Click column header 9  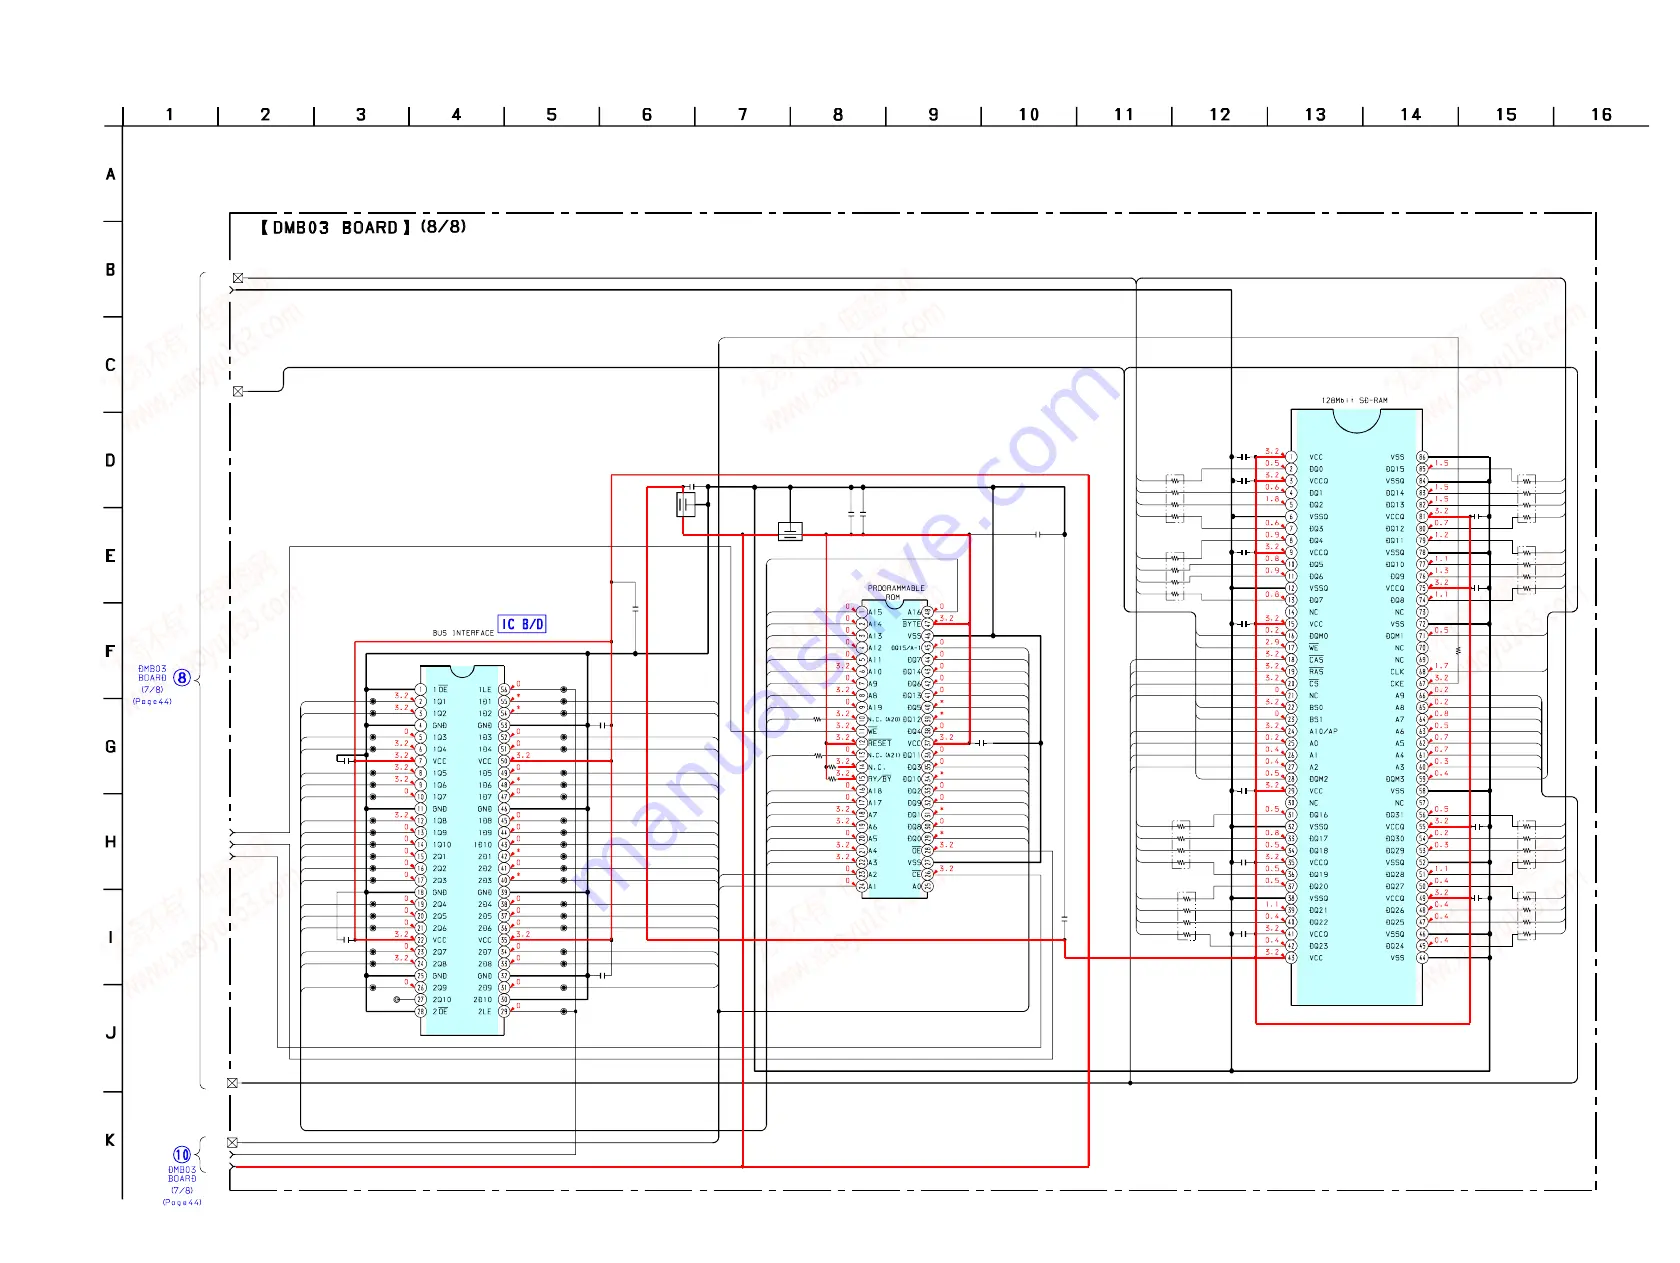pos(934,115)
